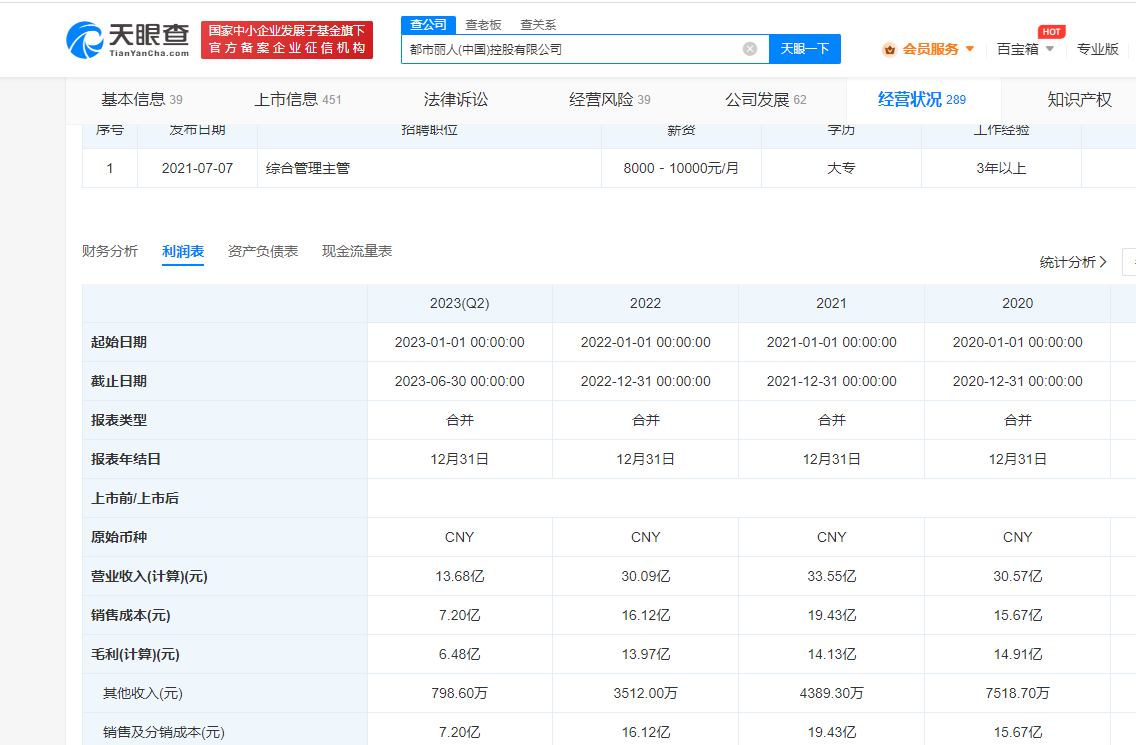The width and height of the screenshot is (1136, 745).
Task: Switch to the 财务分析 tab
Action: tap(110, 251)
